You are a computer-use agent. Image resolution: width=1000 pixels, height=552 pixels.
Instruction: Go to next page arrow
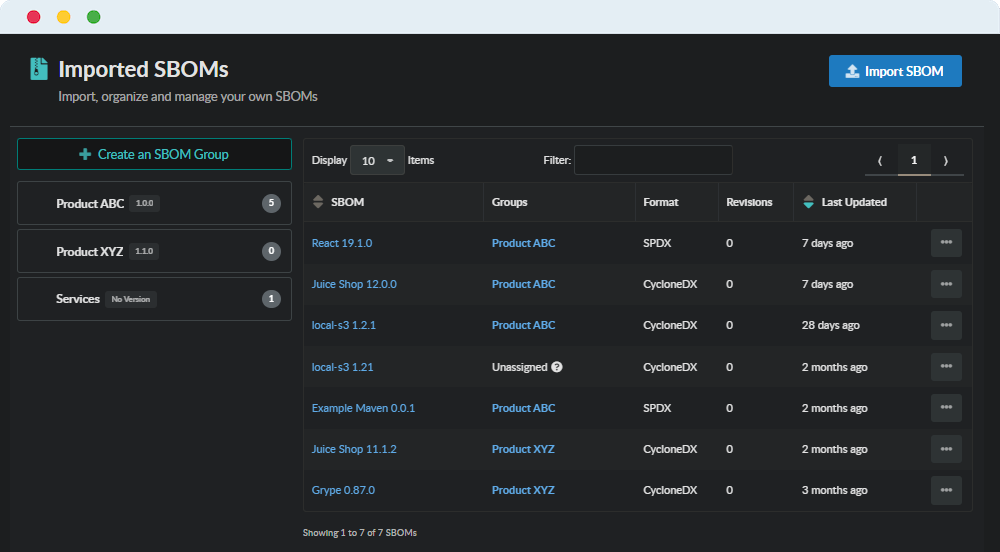point(946,161)
